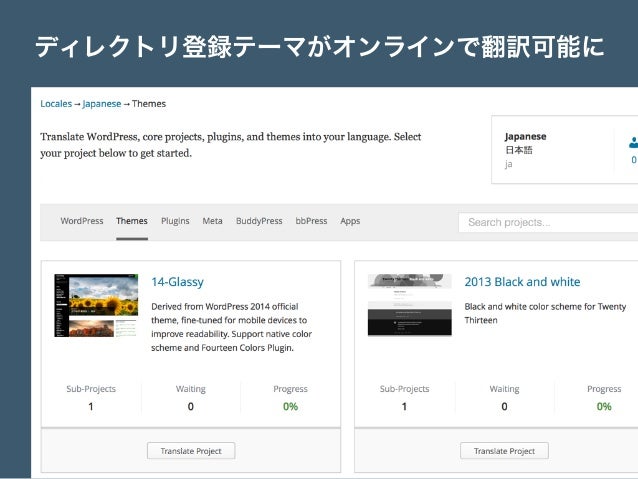638x479 pixels.
Task: Click the 14-Glassy theme thumbnail
Action: 96,305
